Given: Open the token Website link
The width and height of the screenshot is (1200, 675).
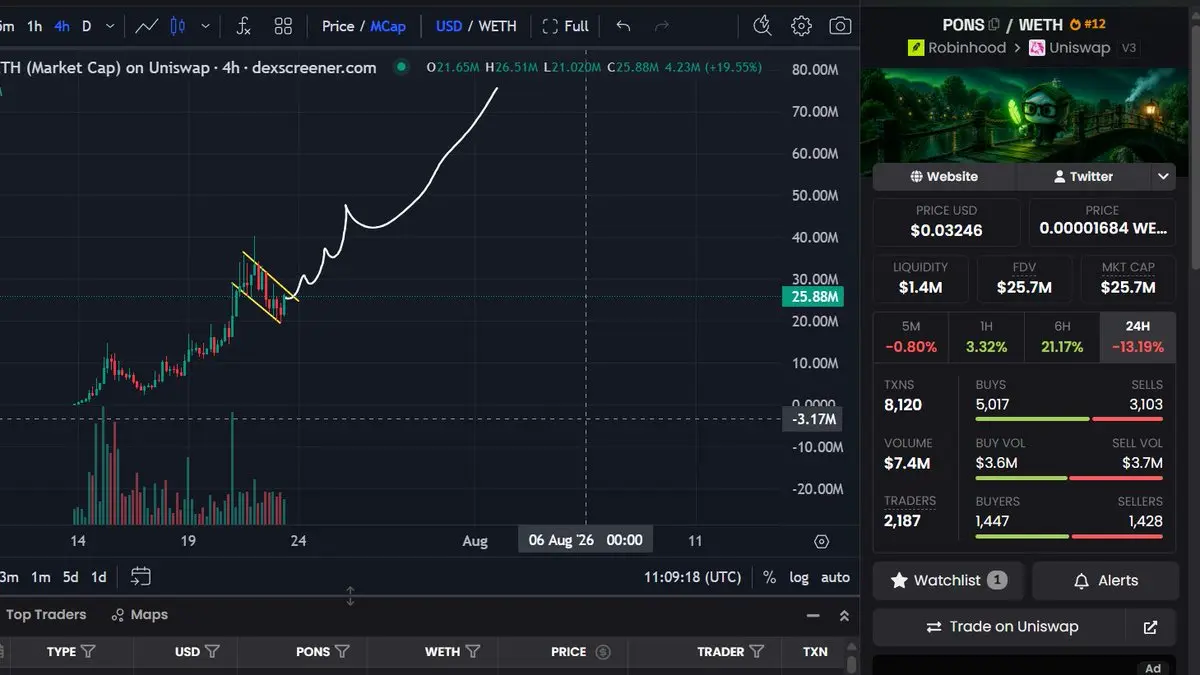Looking at the screenshot, I should [944, 176].
